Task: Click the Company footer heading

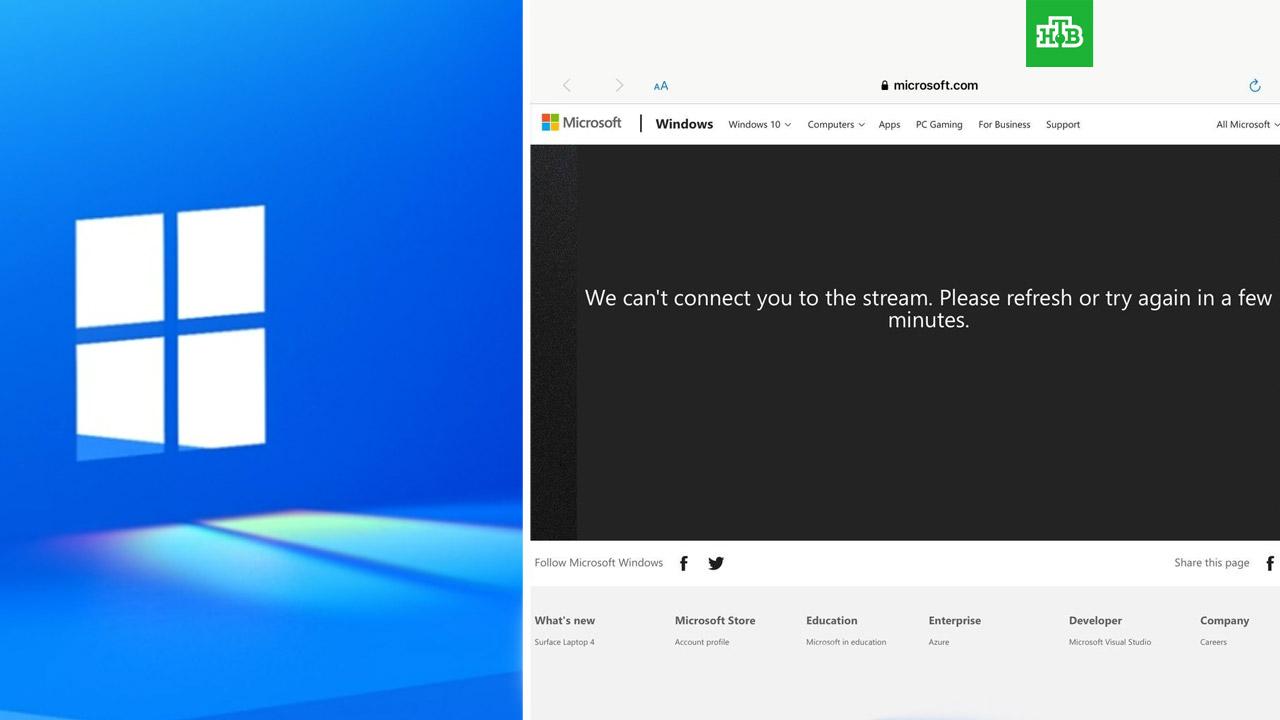Action: tap(1225, 621)
